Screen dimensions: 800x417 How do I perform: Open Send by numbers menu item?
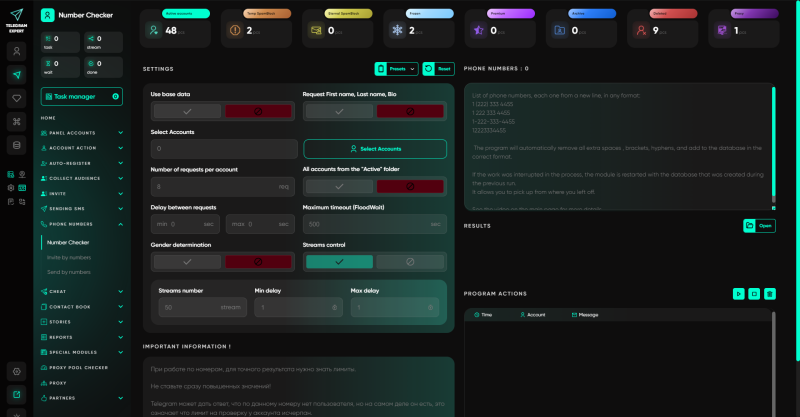coord(69,272)
